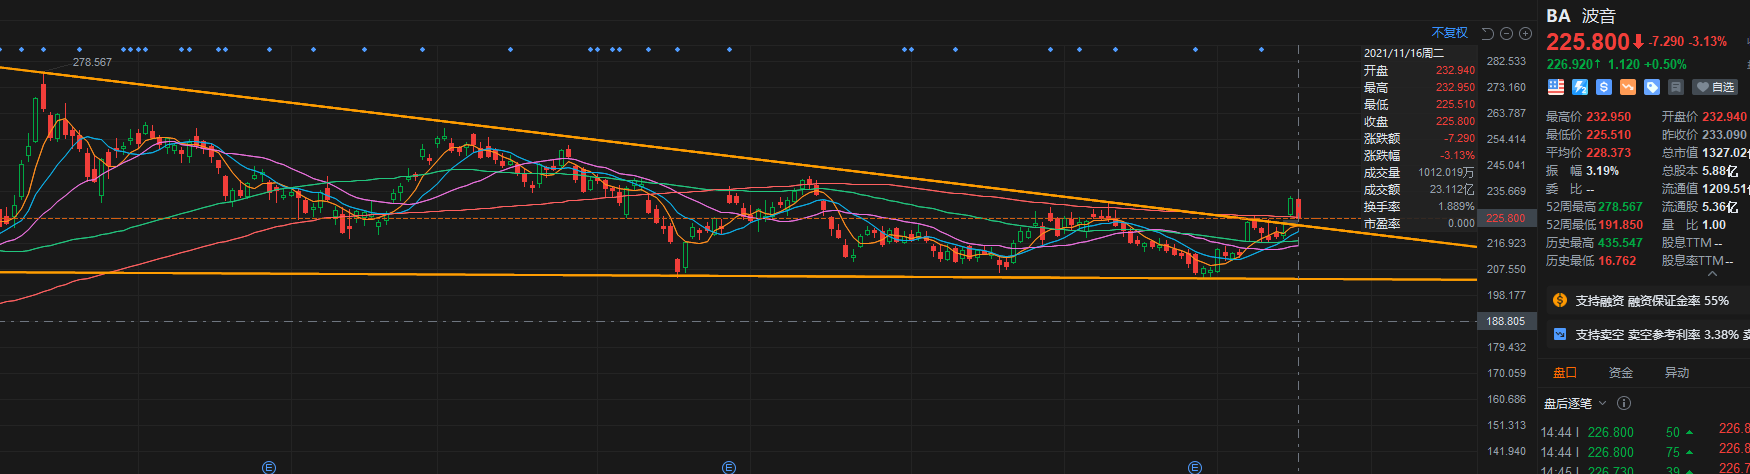Open the 不复权 price adjustment dropdown
The image size is (1750, 474).
(x=1449, y=33)
